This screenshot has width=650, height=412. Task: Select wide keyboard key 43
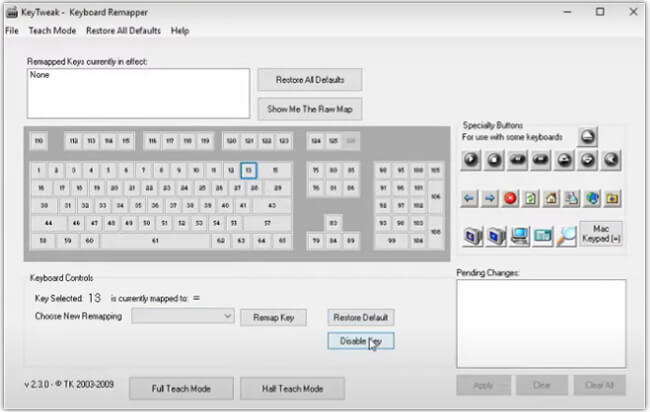pyautogui.click(x=272, y=206)
